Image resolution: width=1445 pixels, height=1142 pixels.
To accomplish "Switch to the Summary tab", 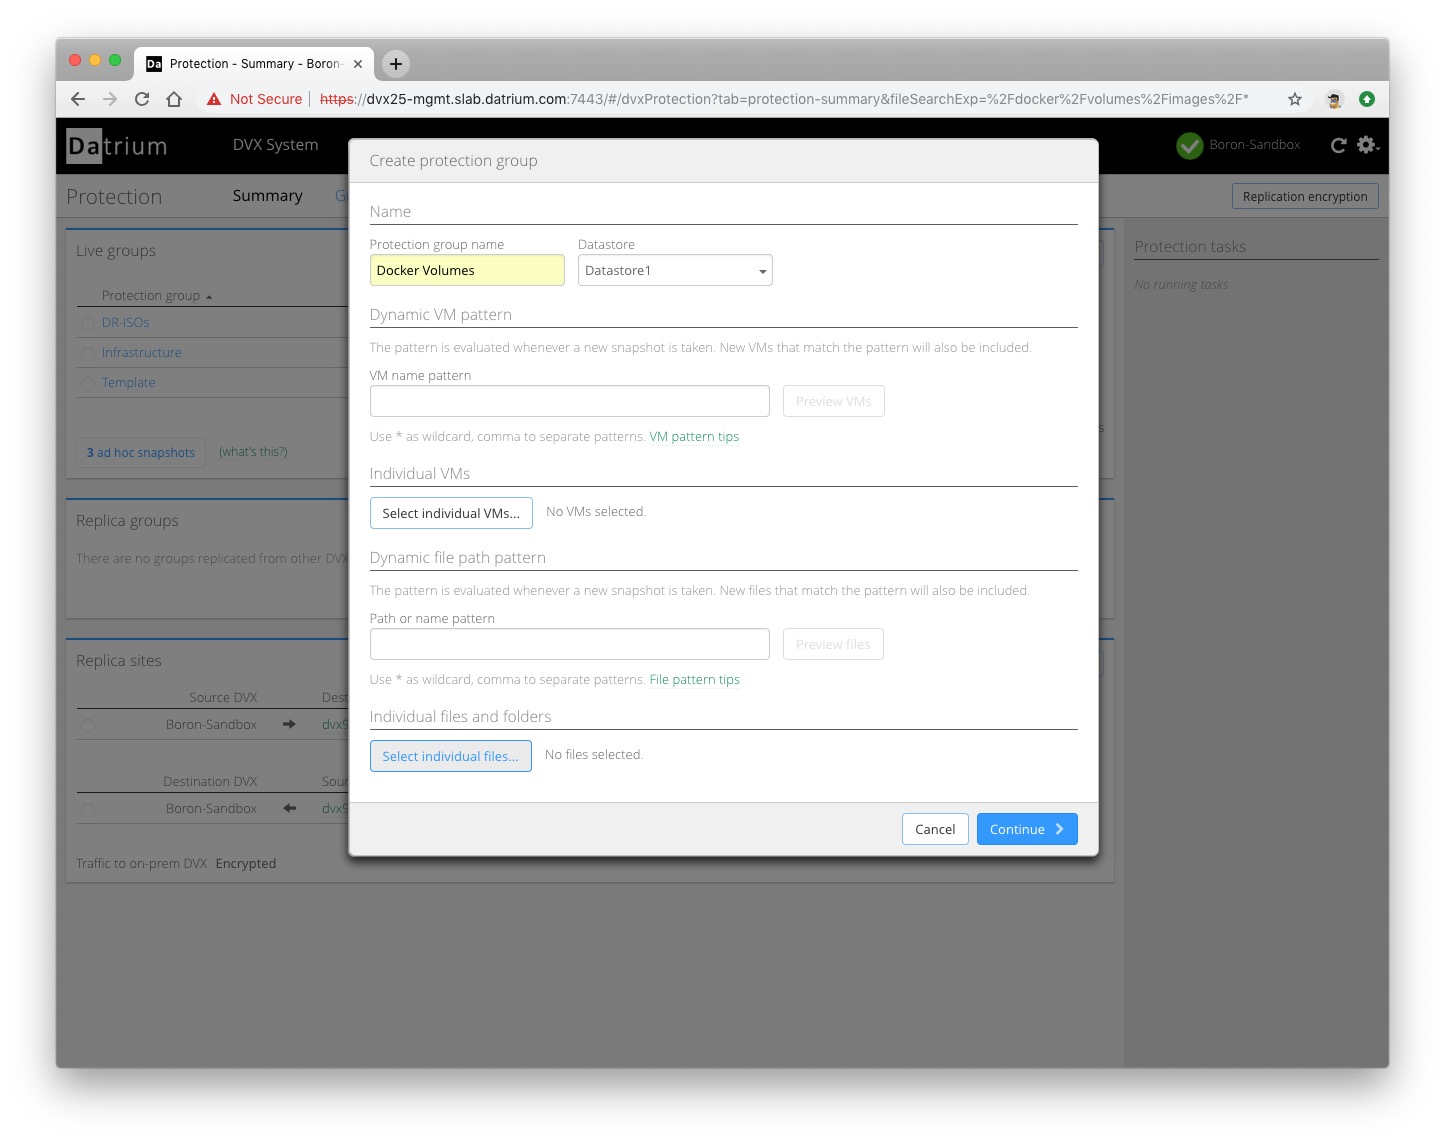I will [268, 196].
